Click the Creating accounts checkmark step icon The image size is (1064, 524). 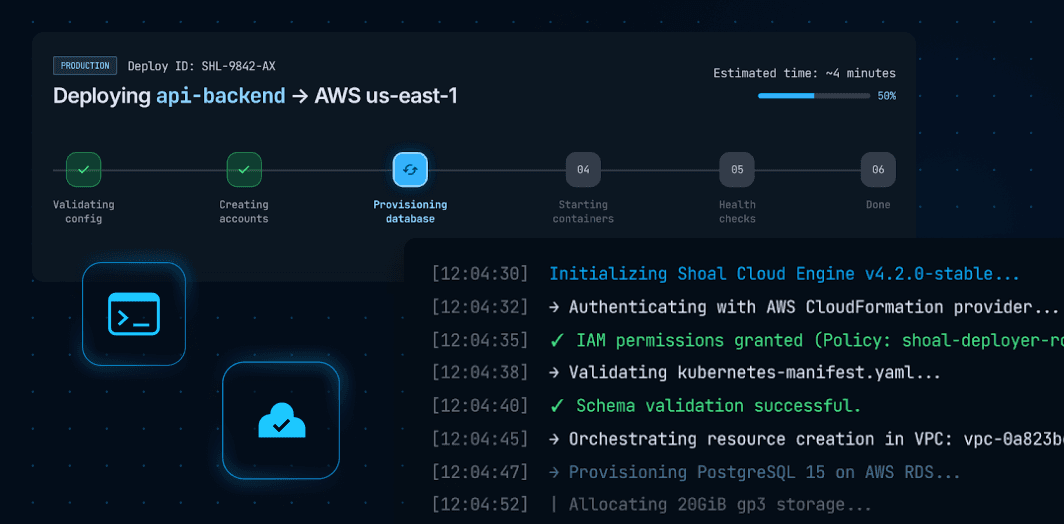pos(244,170)
